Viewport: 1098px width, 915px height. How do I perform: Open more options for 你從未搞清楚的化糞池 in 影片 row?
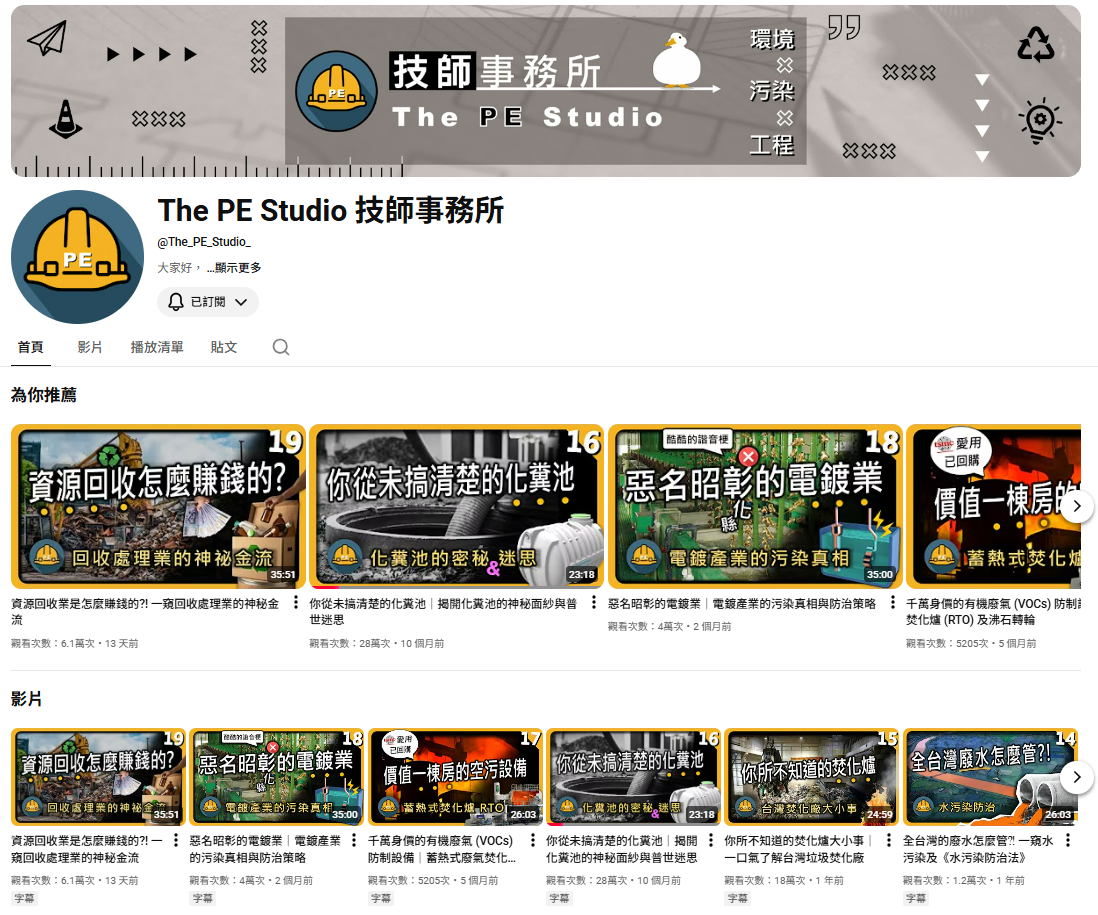pyautogui.click(x=711, y=839)
